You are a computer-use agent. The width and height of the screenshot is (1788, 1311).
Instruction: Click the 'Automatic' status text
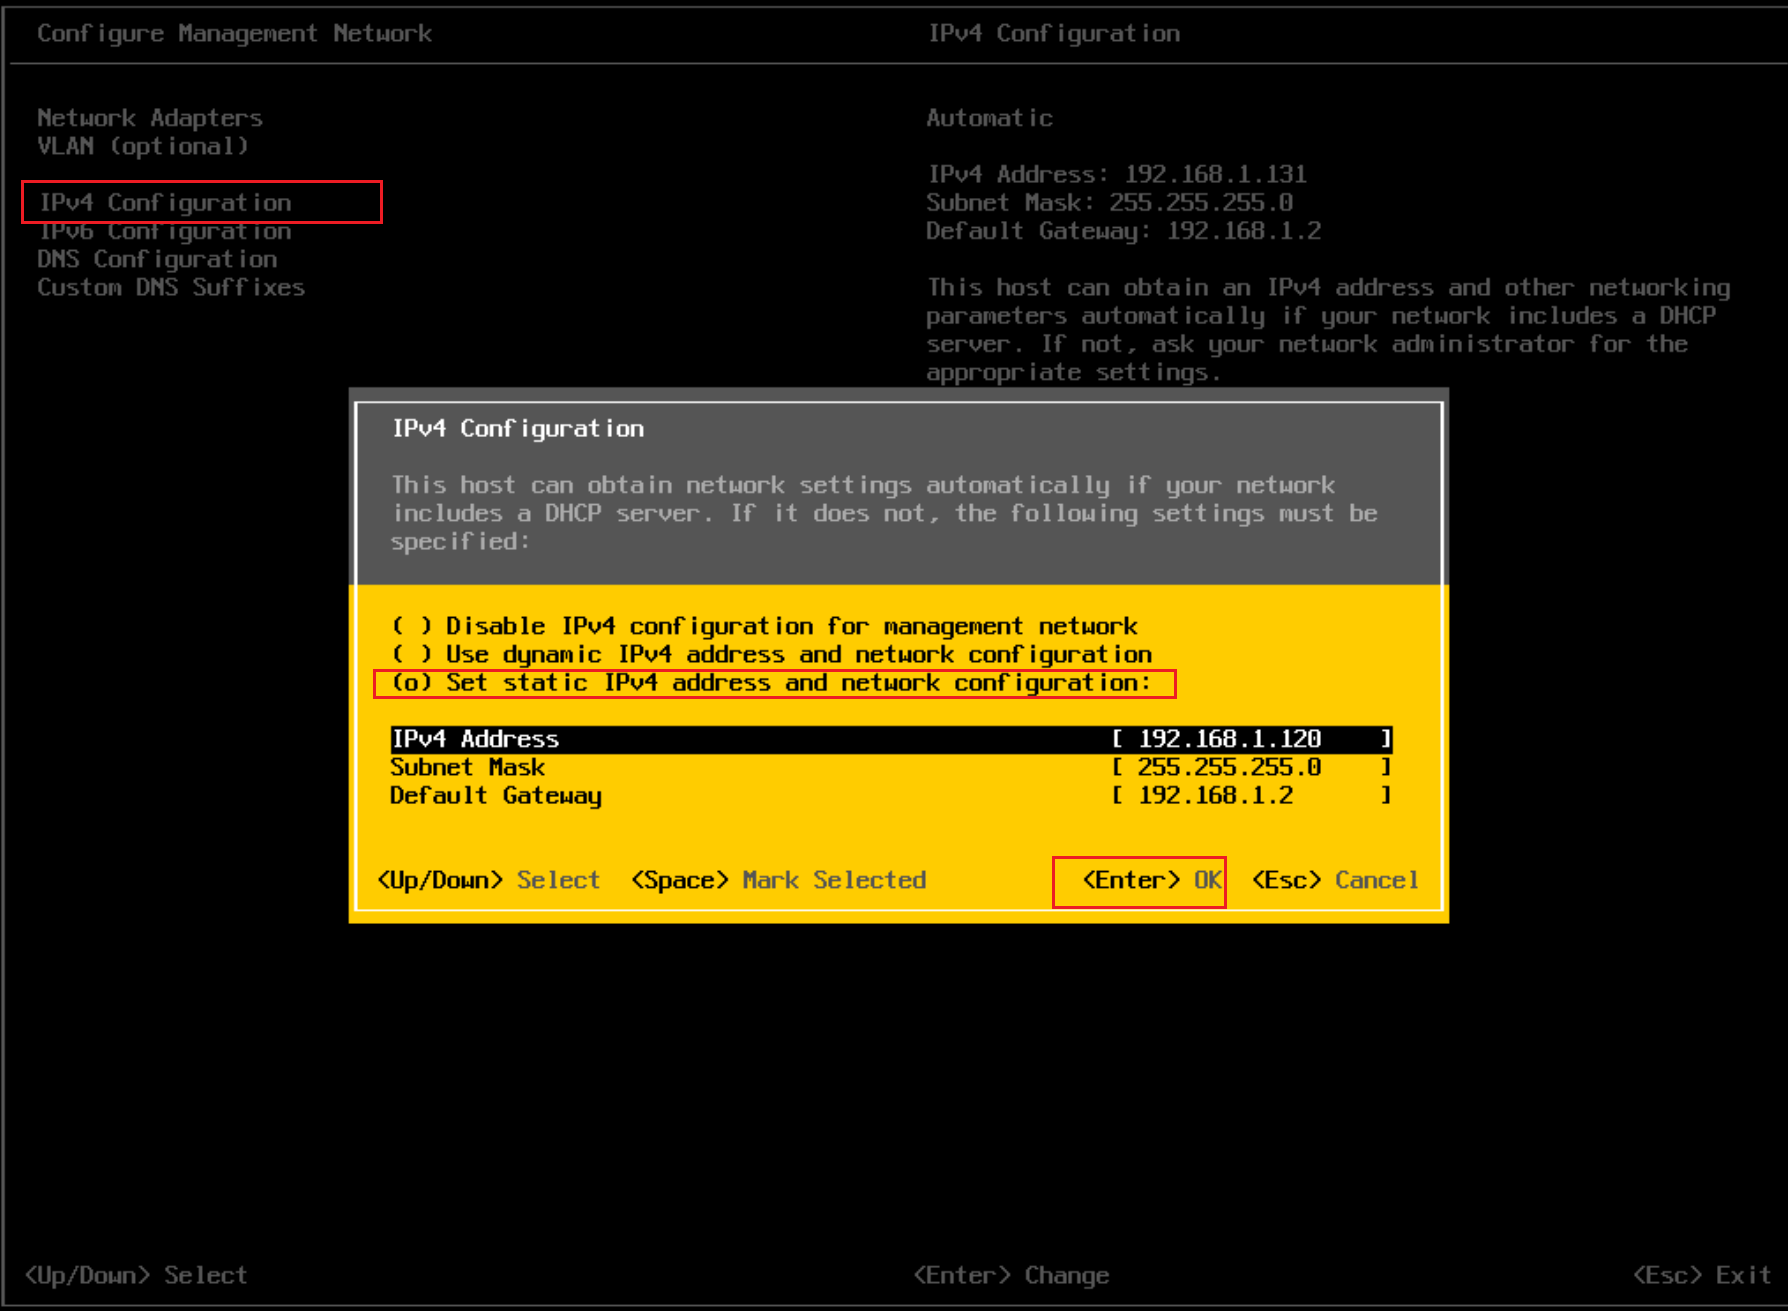click(990, 118)
